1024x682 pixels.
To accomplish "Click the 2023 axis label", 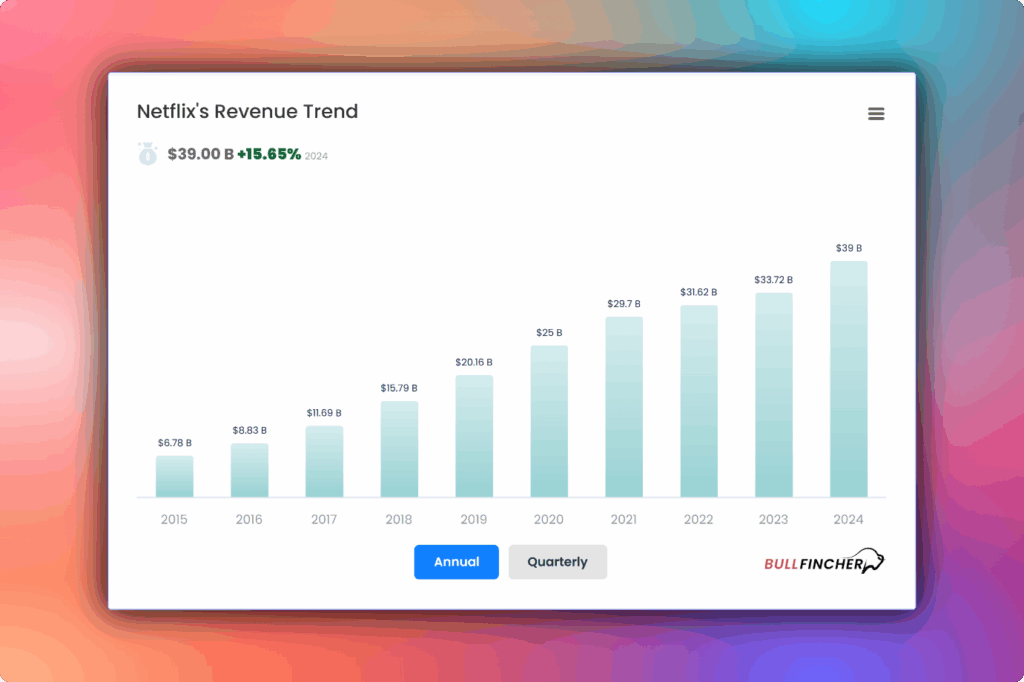I will click(x=773, y=519).
